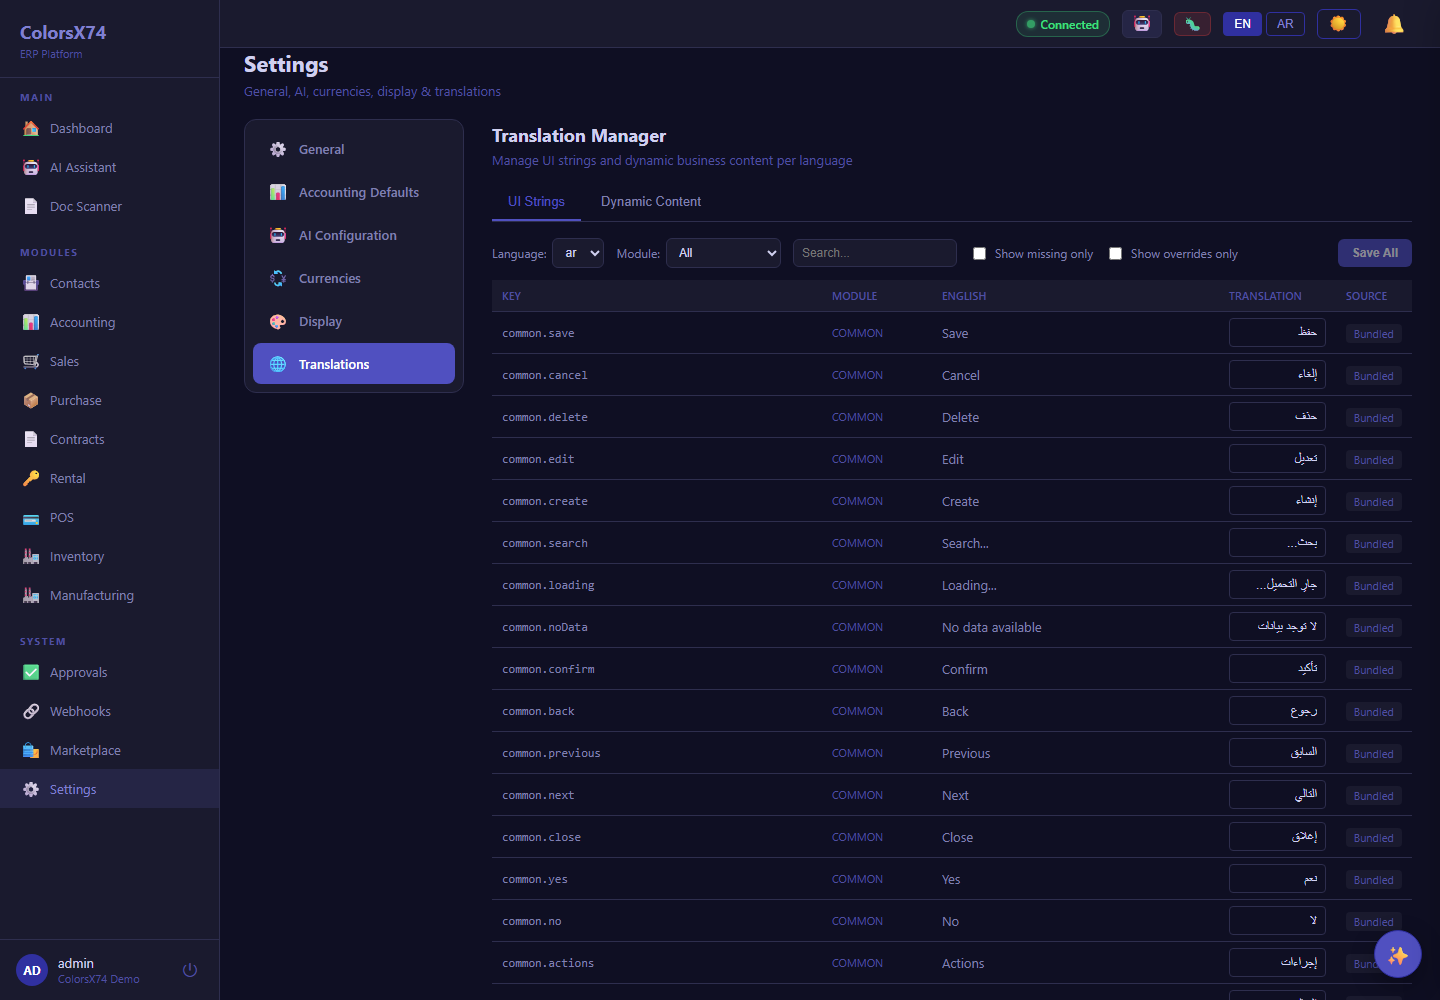
Task: Open the Display settings section
Action: tap(354, 321)
